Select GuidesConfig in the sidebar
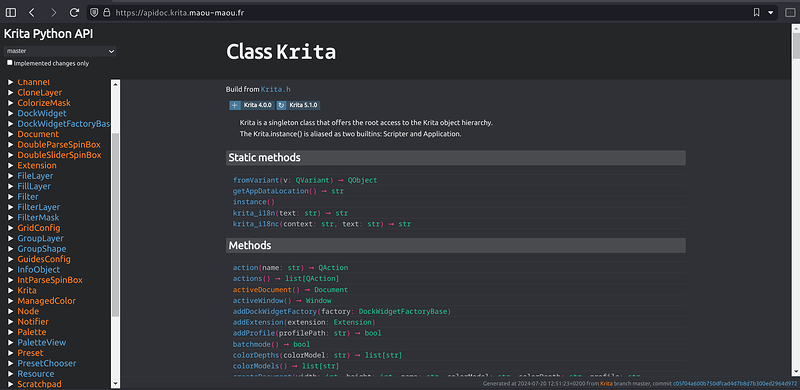 pos(44,259)
